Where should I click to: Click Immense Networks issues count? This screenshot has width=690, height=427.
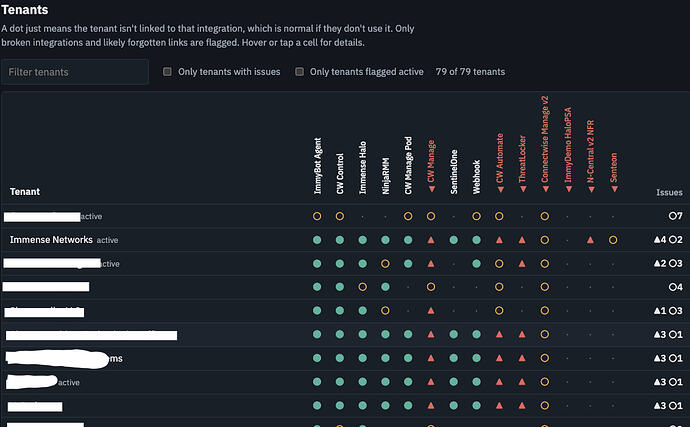click(x=668, y=240)
